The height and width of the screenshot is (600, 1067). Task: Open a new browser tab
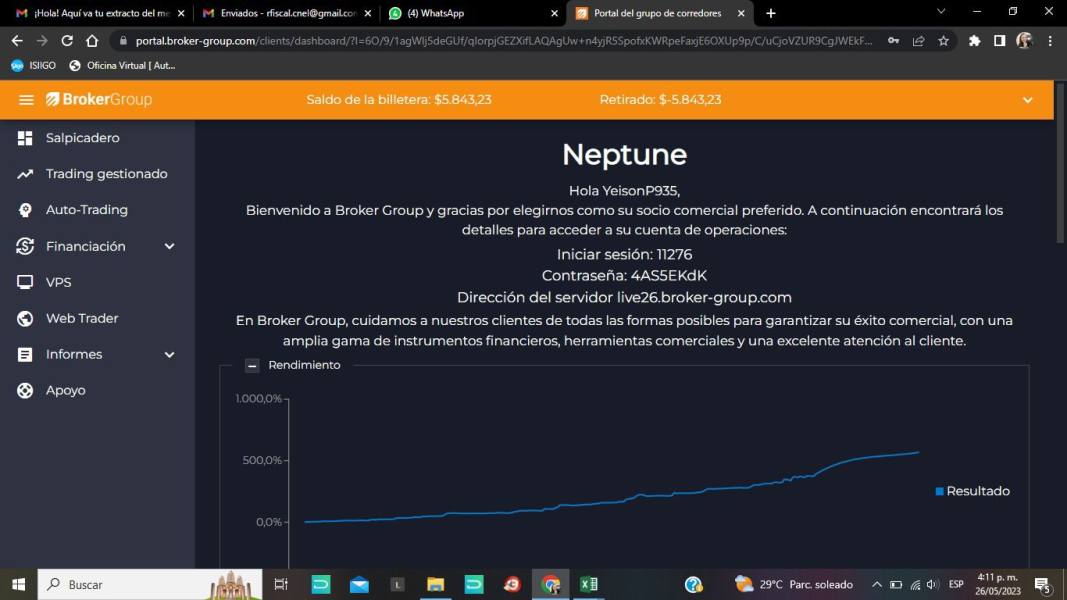[770, 13]
